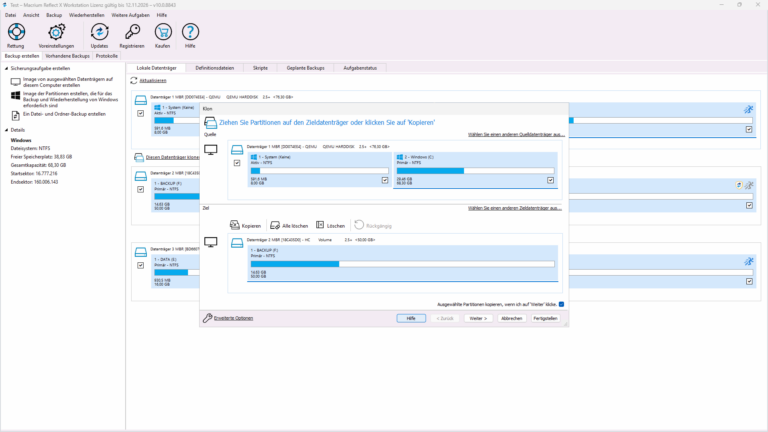This screenshot has width=768, height=432.
Task: Click 'Wählen Sie einen anderen Quelldatenträger aus'
Action: 516,134
